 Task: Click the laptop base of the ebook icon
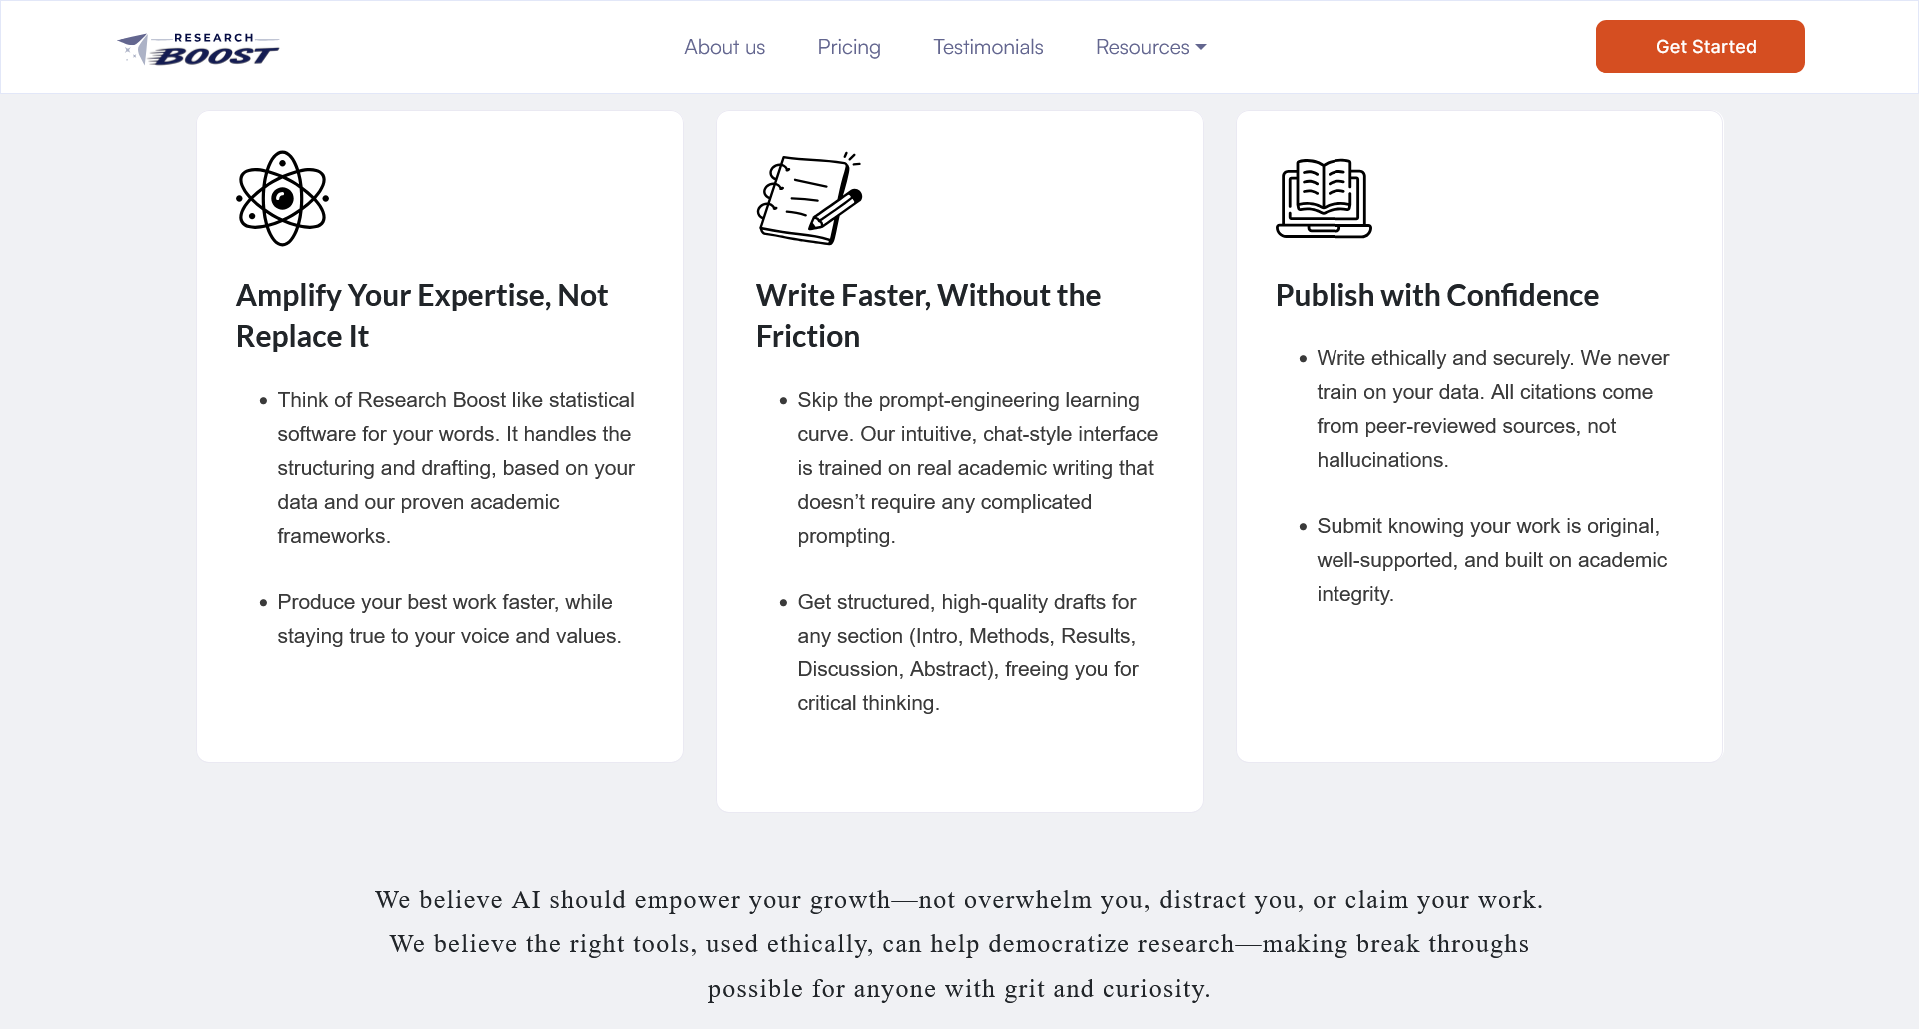[1323, 230]
